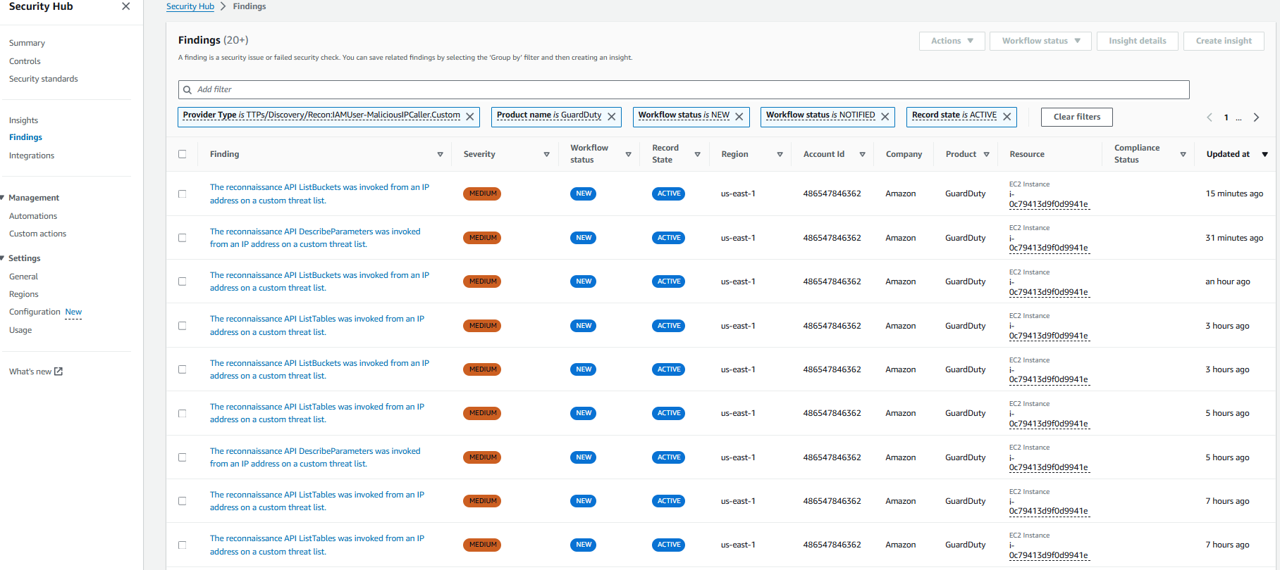This screenshot has width=1280, height=570.
Task: Click MEDIUM severity badge in first row
Action: point(482,194)
